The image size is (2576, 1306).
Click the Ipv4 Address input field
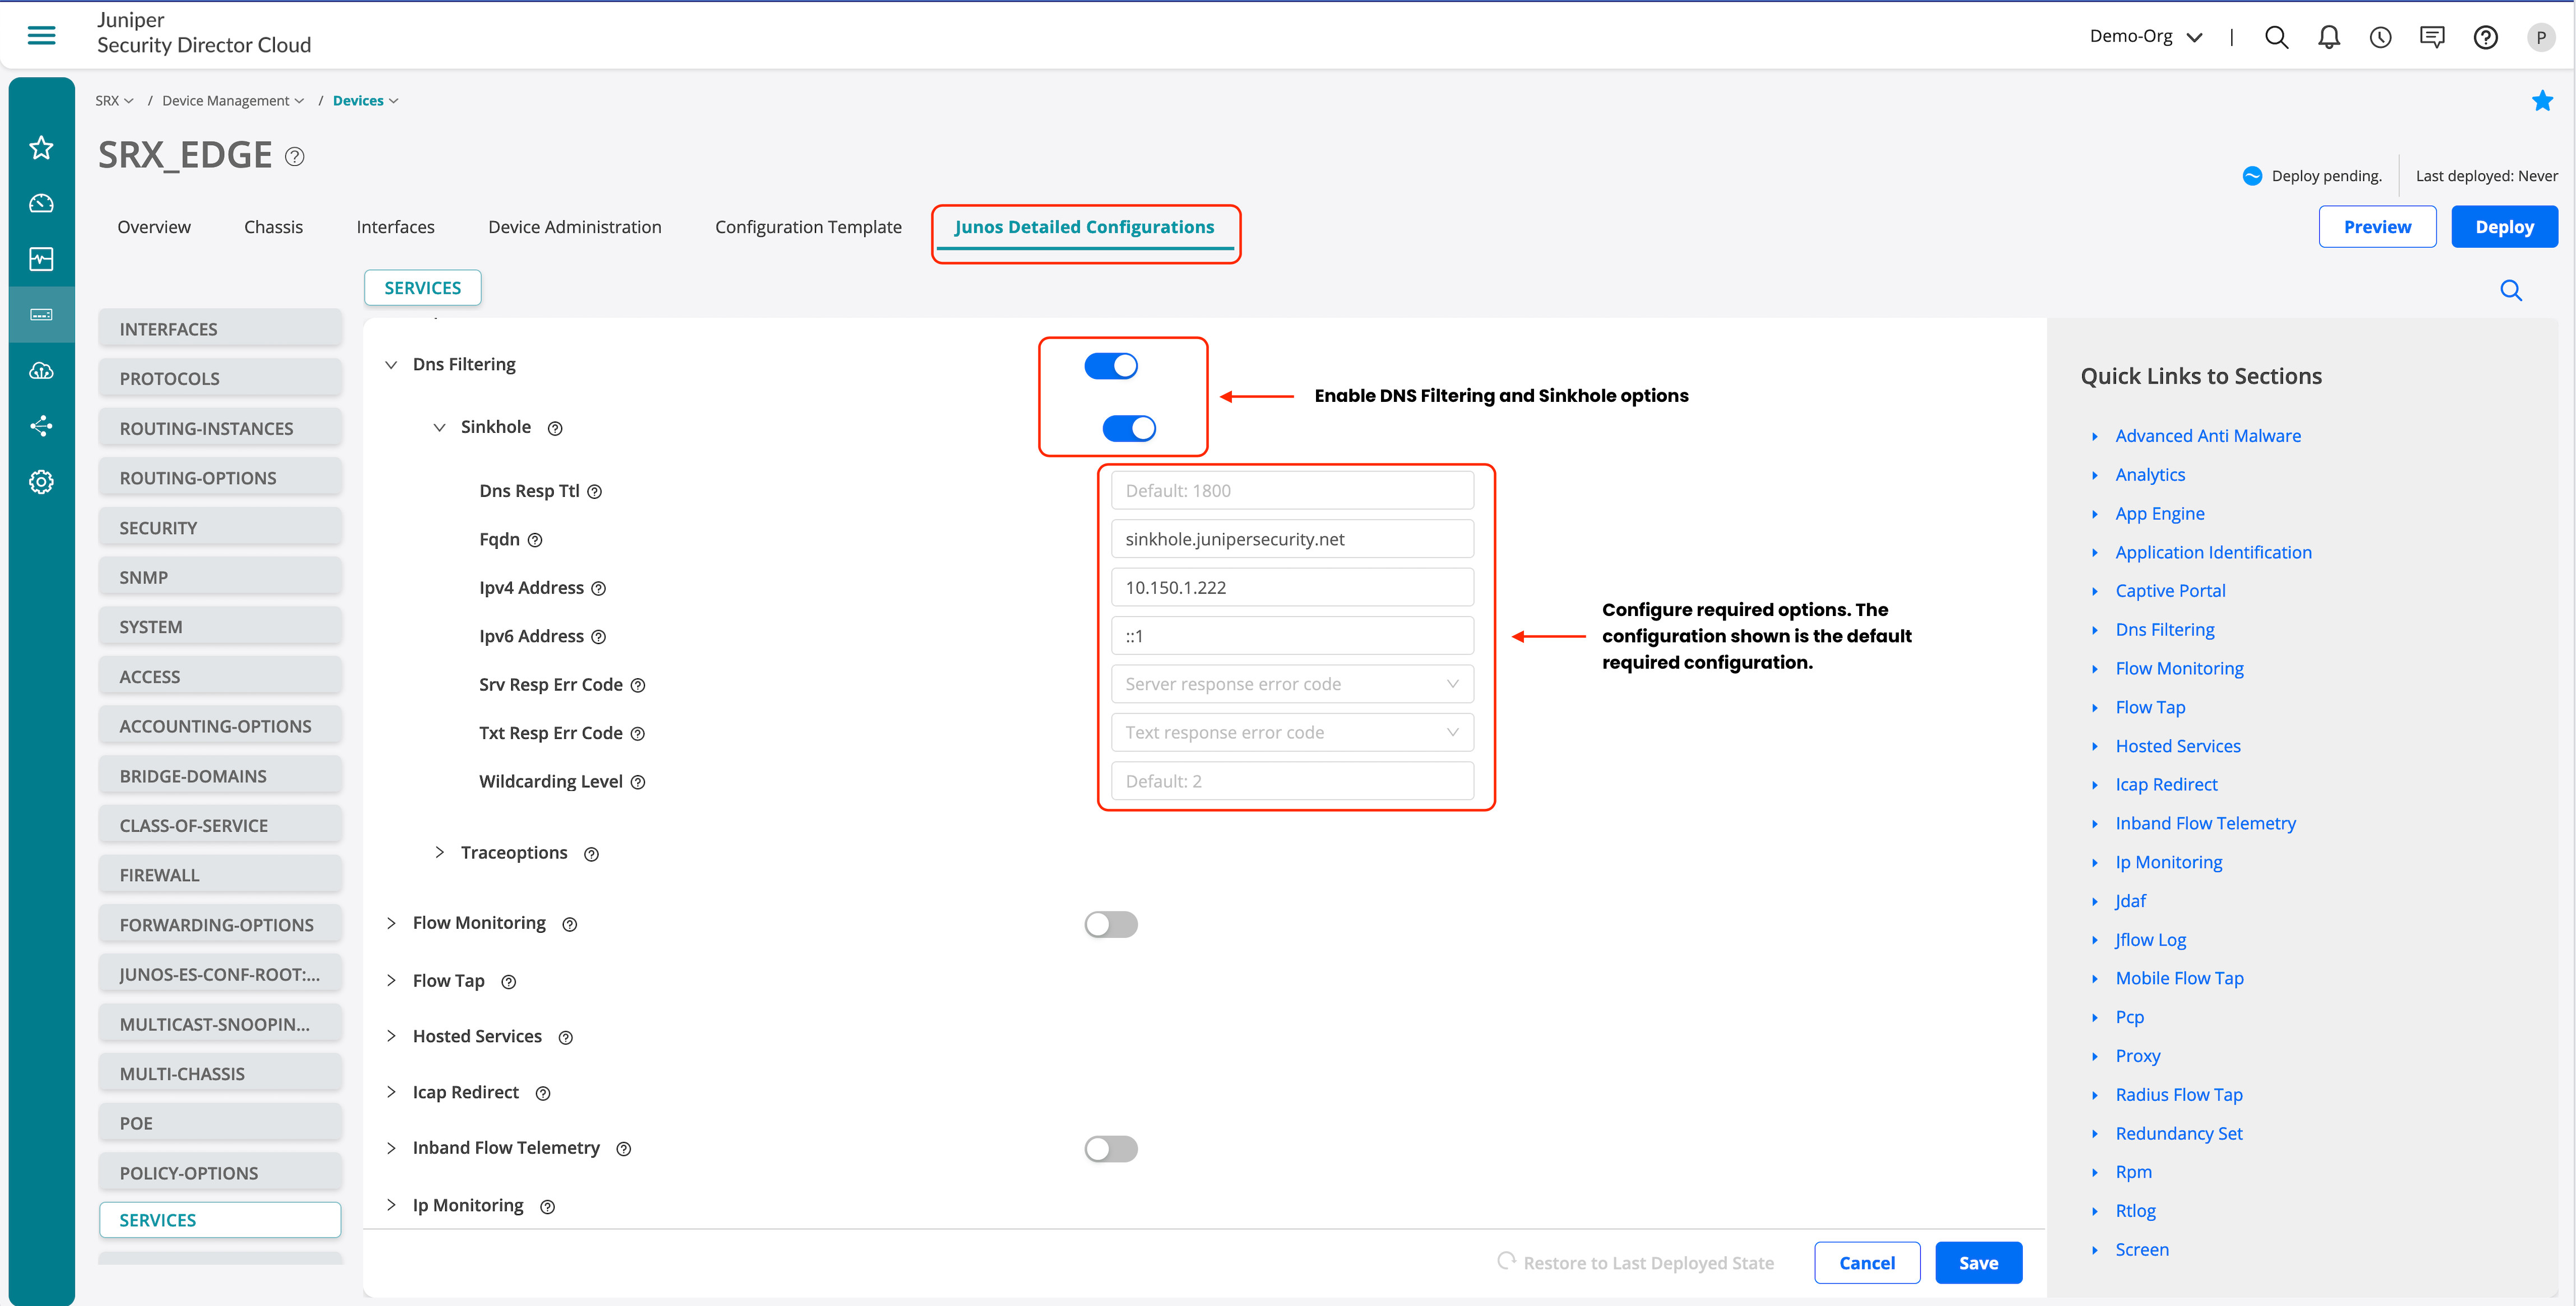[x=1291, y=587]
